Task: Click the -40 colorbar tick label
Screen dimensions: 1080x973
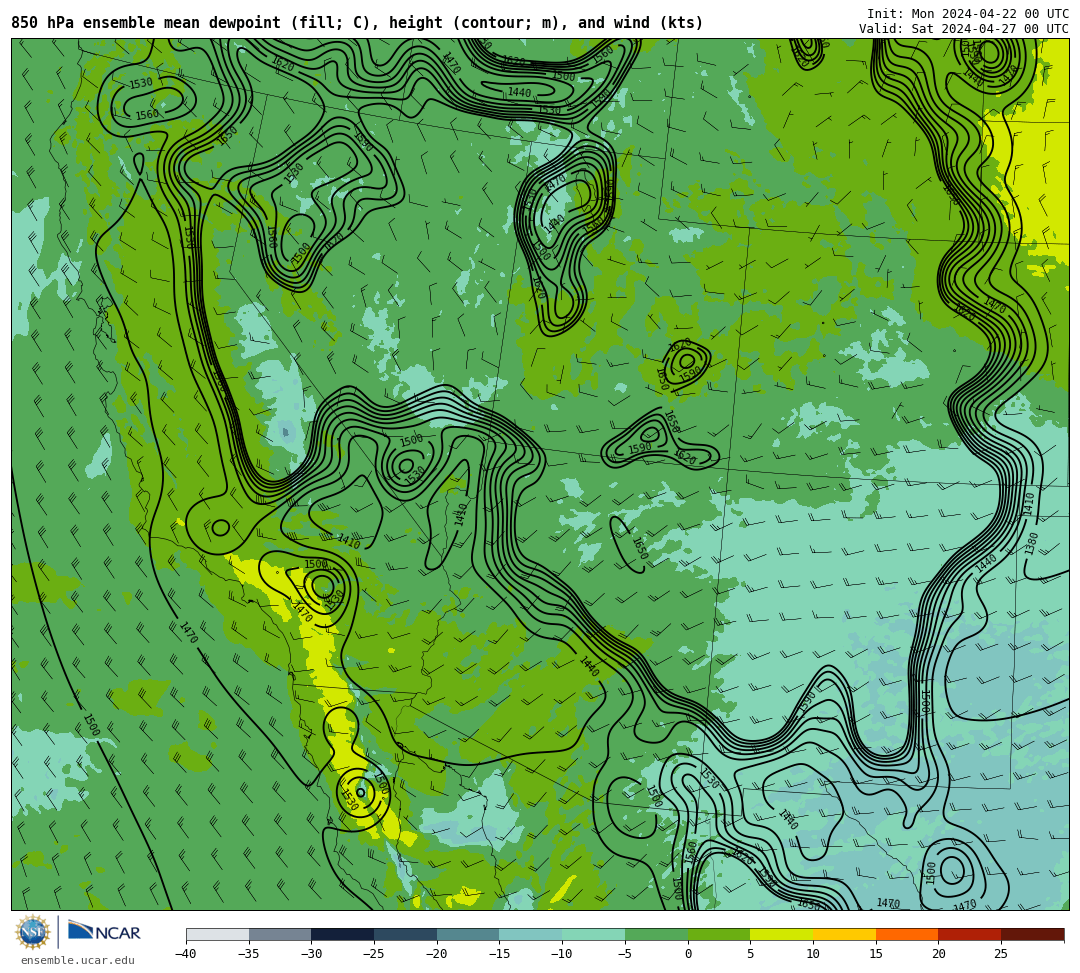Action: pos(186,954)
